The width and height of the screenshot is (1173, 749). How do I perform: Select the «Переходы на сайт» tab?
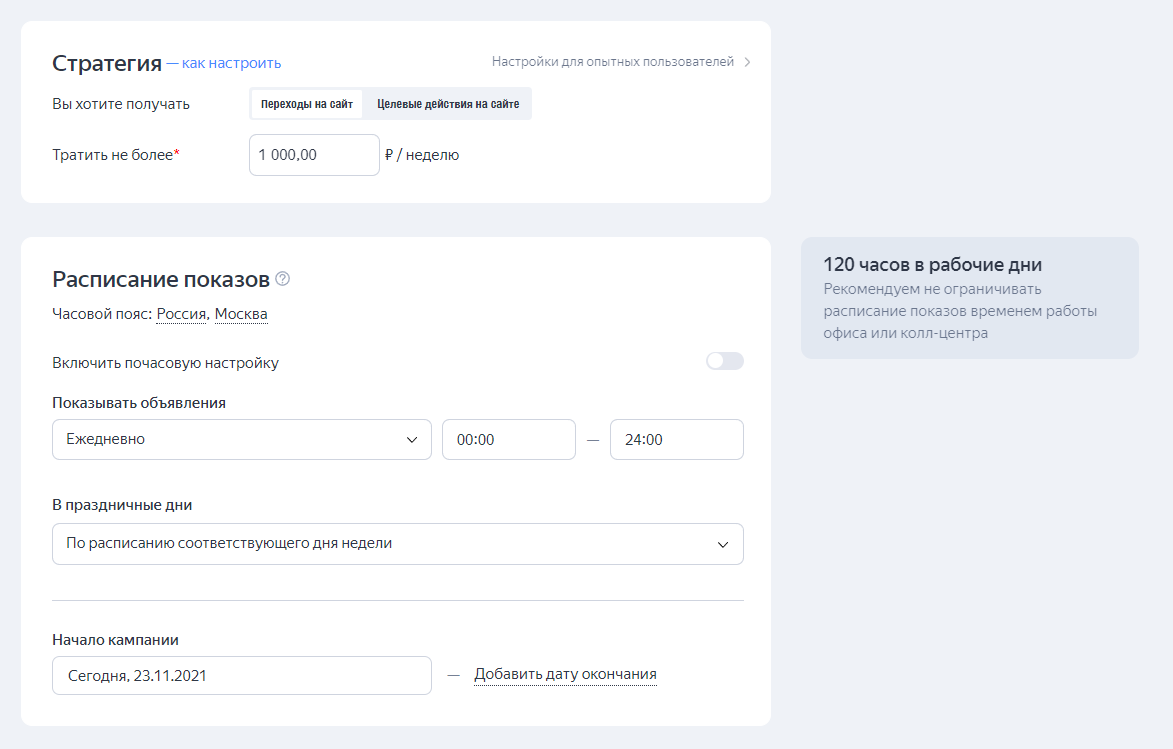tap(307, 104)
